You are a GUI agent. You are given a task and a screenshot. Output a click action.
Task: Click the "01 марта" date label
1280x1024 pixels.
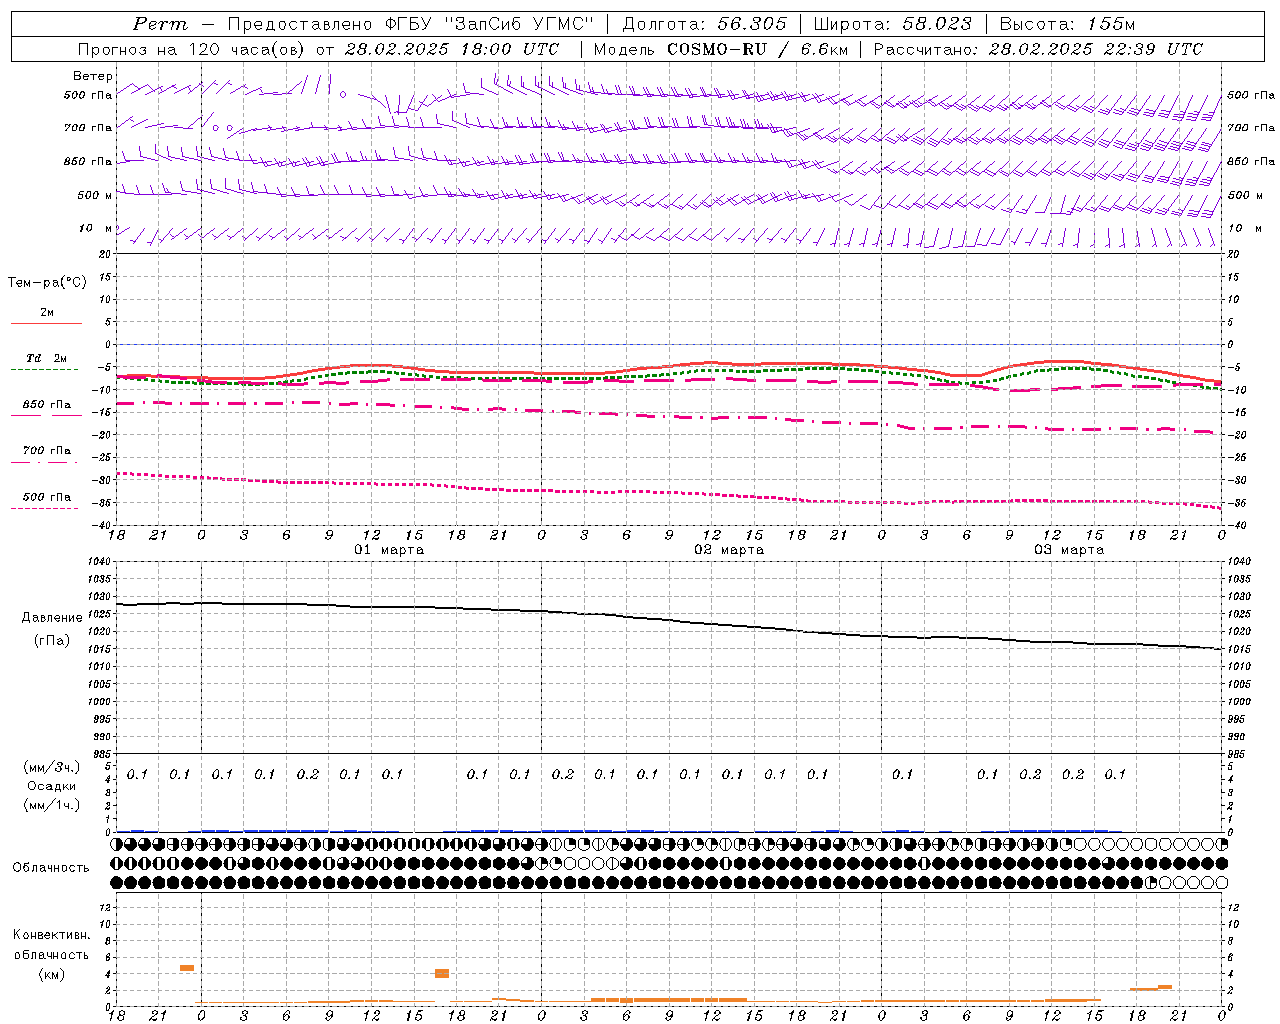(390, 550)
